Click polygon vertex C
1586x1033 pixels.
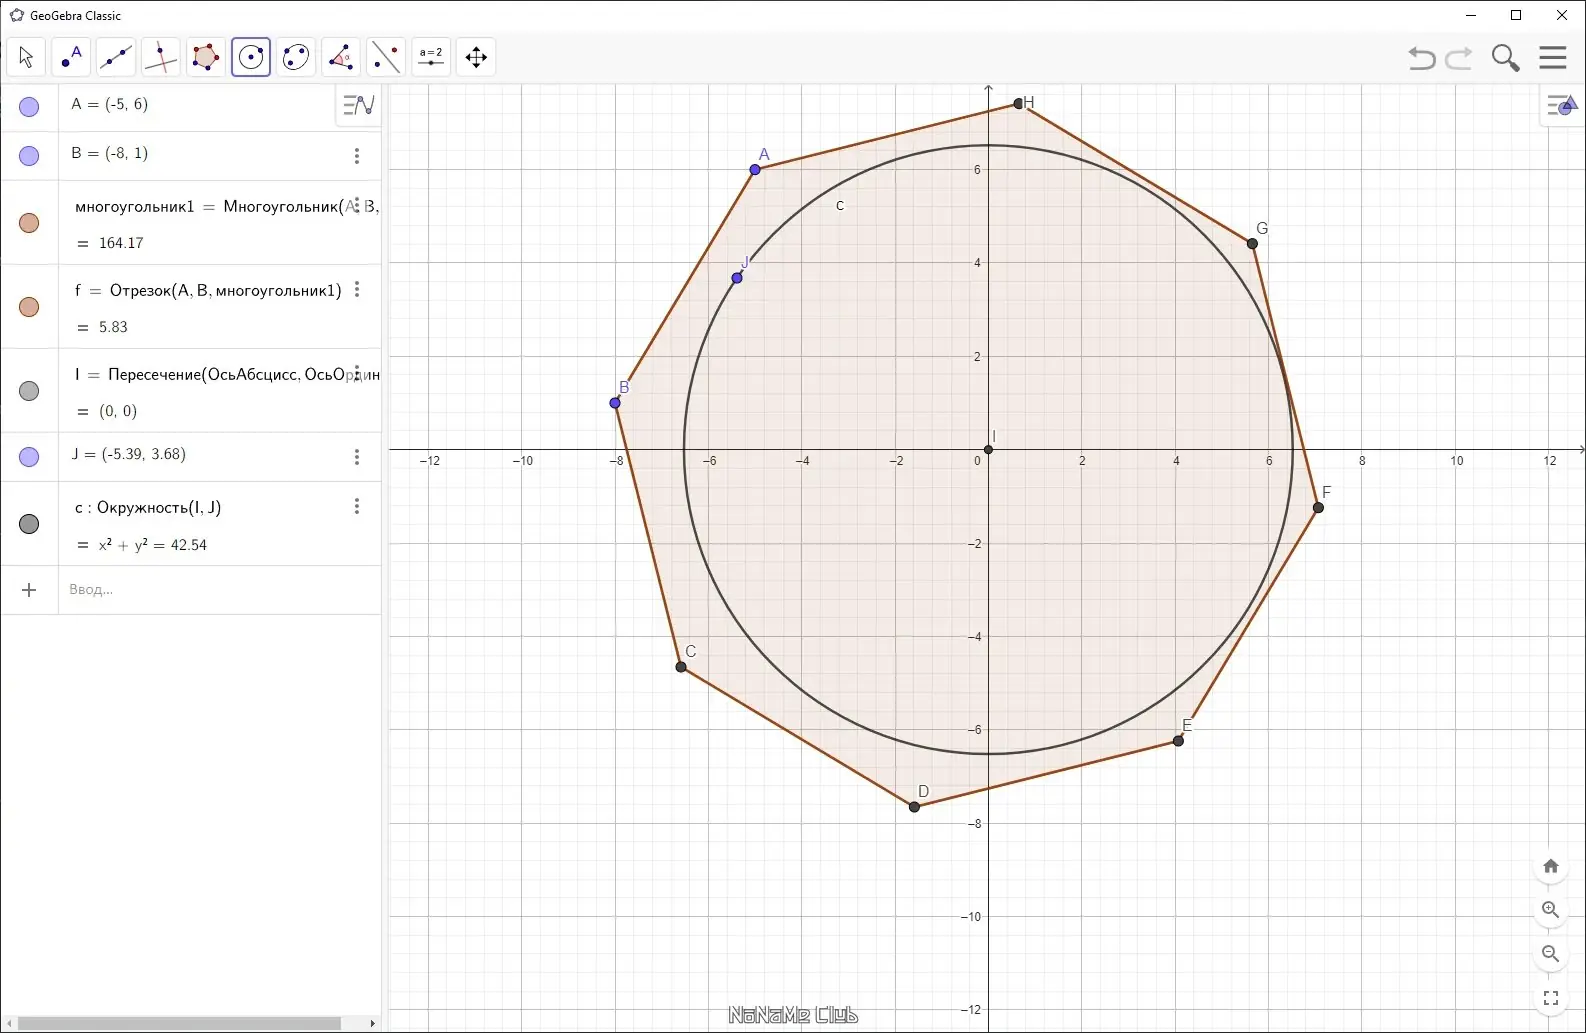681,667
